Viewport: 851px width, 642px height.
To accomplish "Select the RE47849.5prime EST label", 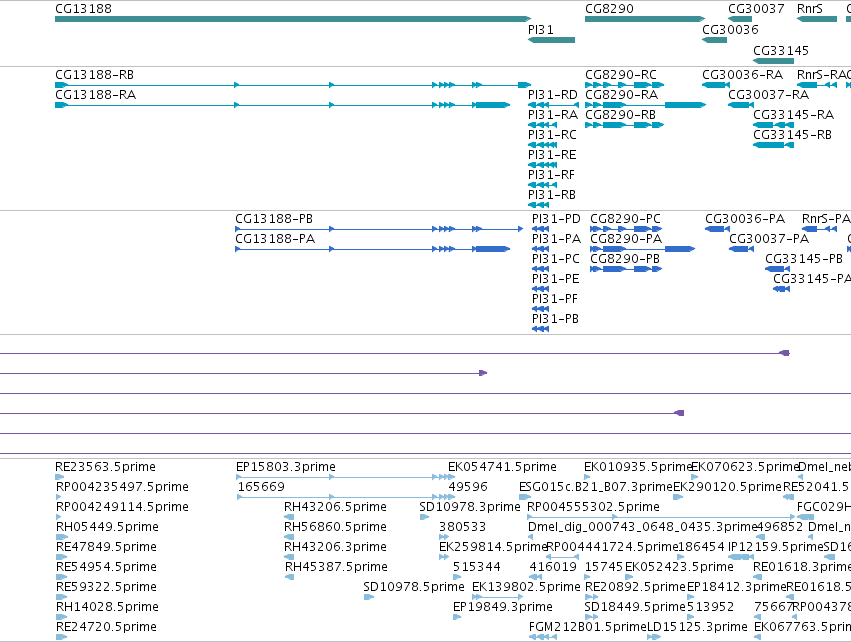I will tap(106, 546).
